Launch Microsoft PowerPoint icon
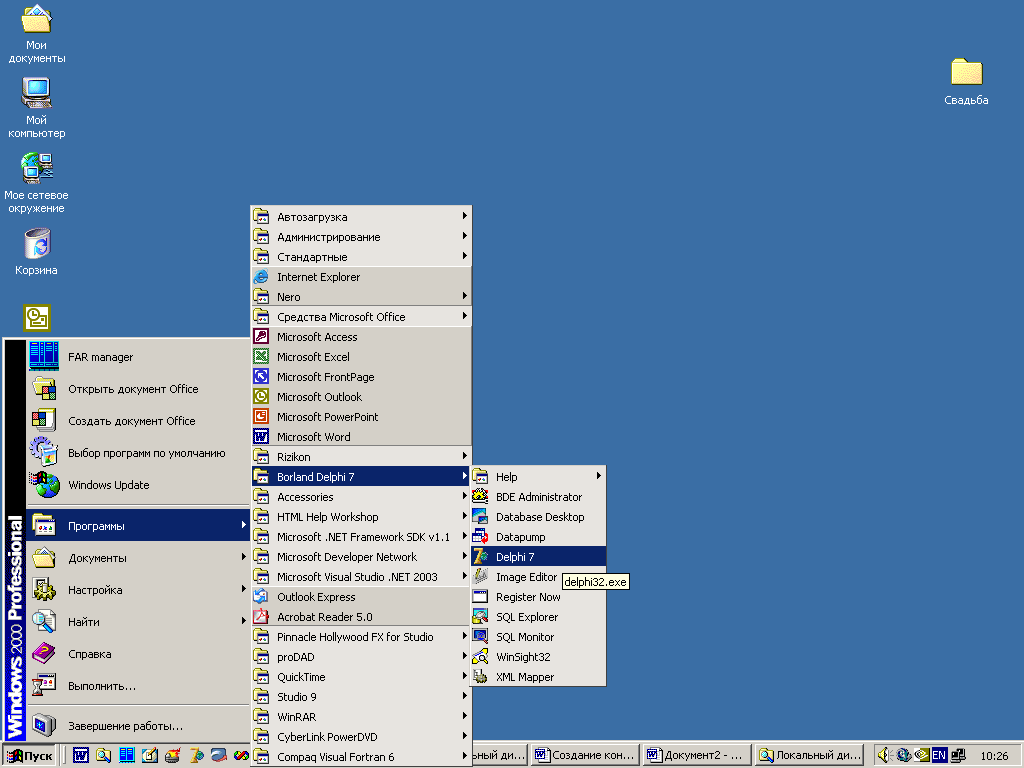Screen dimensions: 1024x768 tap(261, 417)
